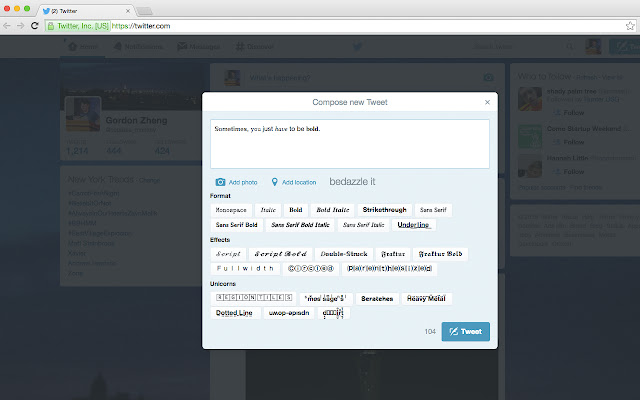This screenshot has width=640, height=400.
Task: Click the Home icon in Twitter nav
Action: pyautogui.click(x=72, y=47)
